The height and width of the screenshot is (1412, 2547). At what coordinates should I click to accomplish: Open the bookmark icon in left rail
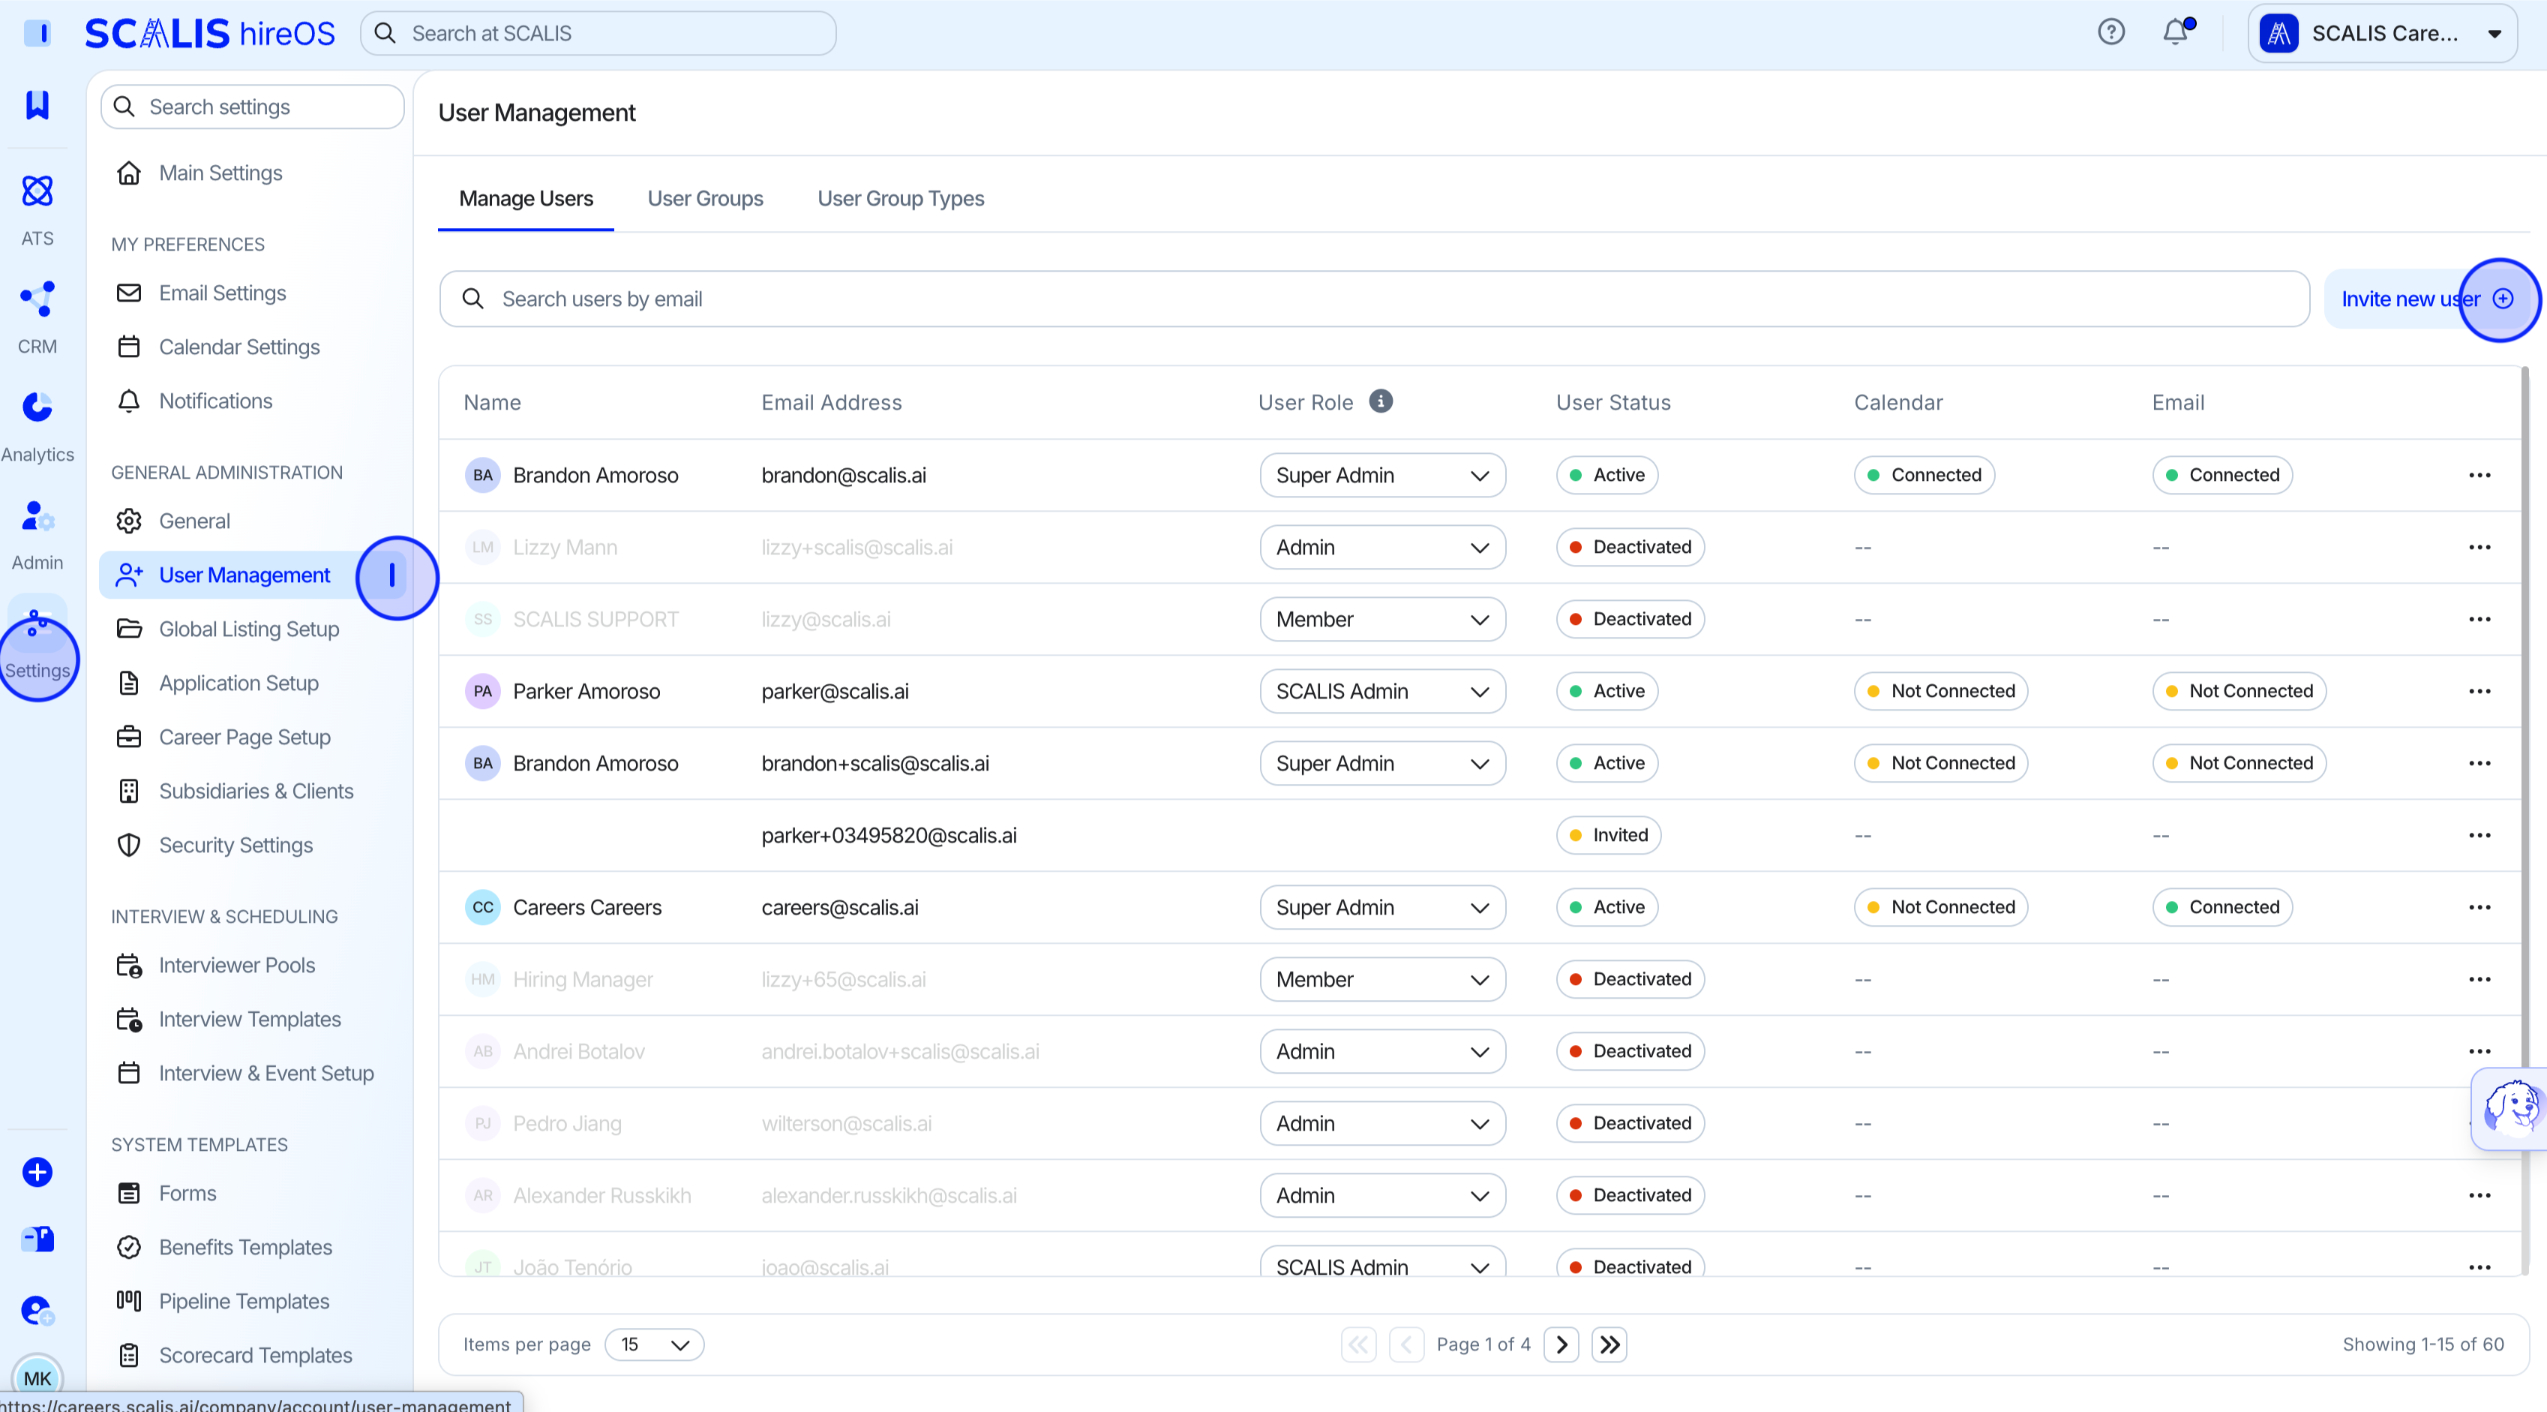point(37,105)
